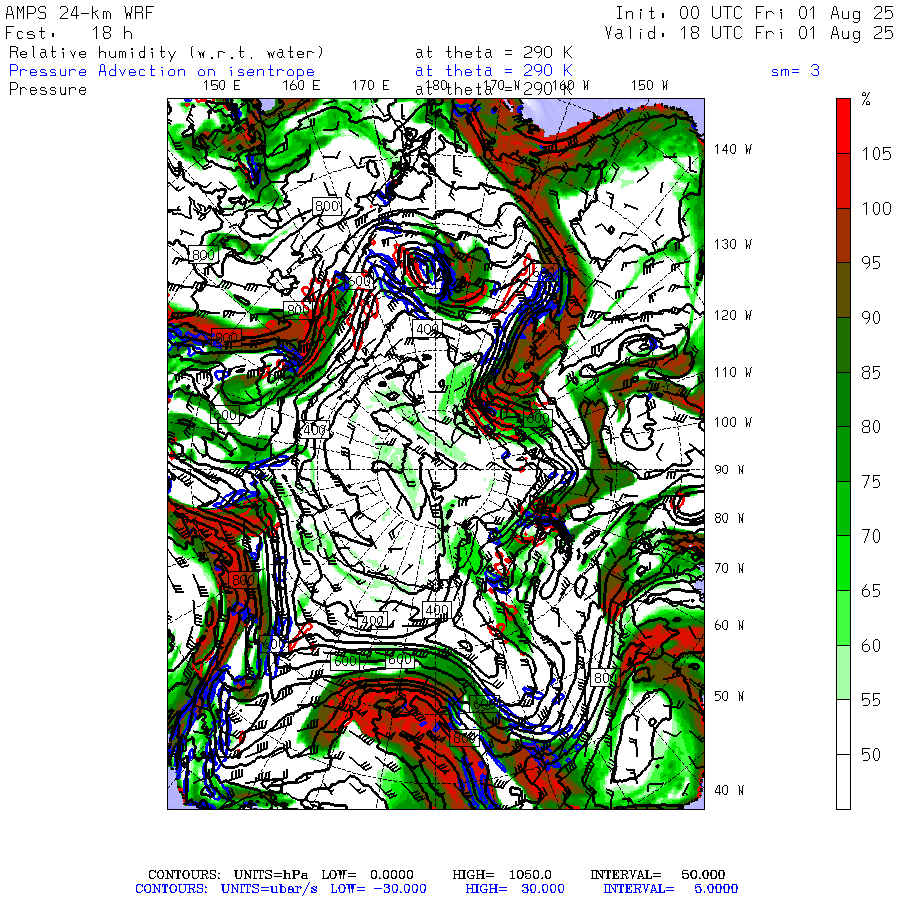Click the "110 W" longitude label
900x900 pixels.
click(x=732, y=372)
